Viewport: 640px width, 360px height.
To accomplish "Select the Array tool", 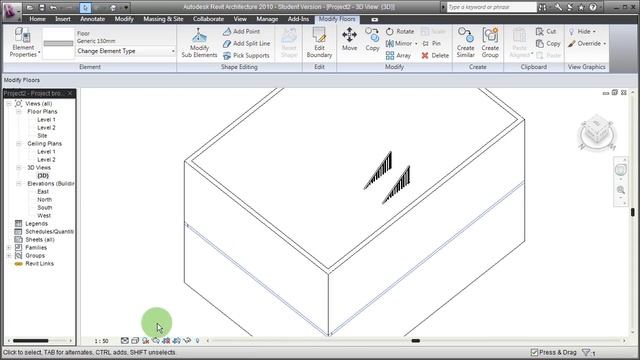I will pyautogui.click(x=398, y=56).
